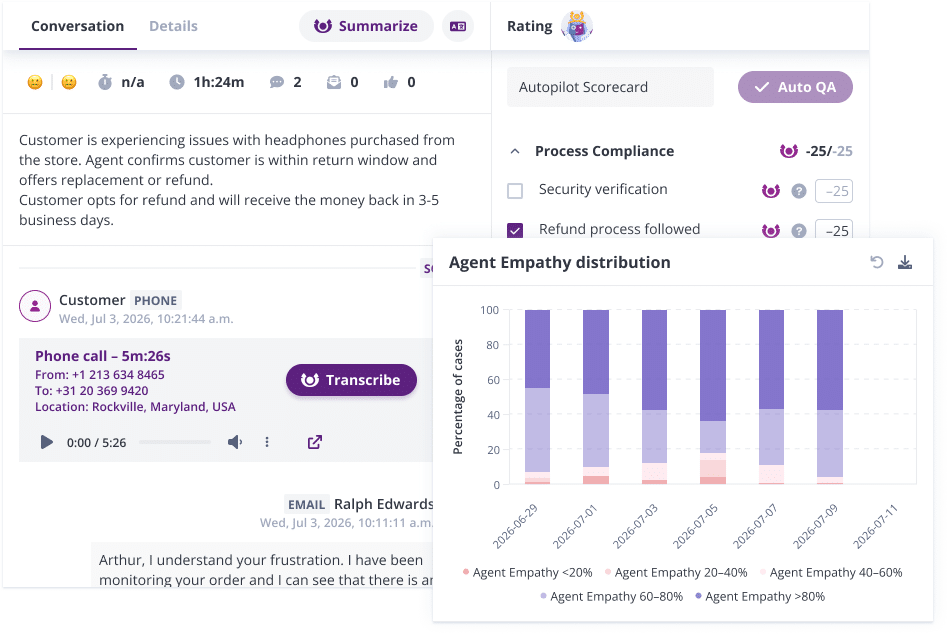Click help icon beside Security verification

[x=798, y=191]
